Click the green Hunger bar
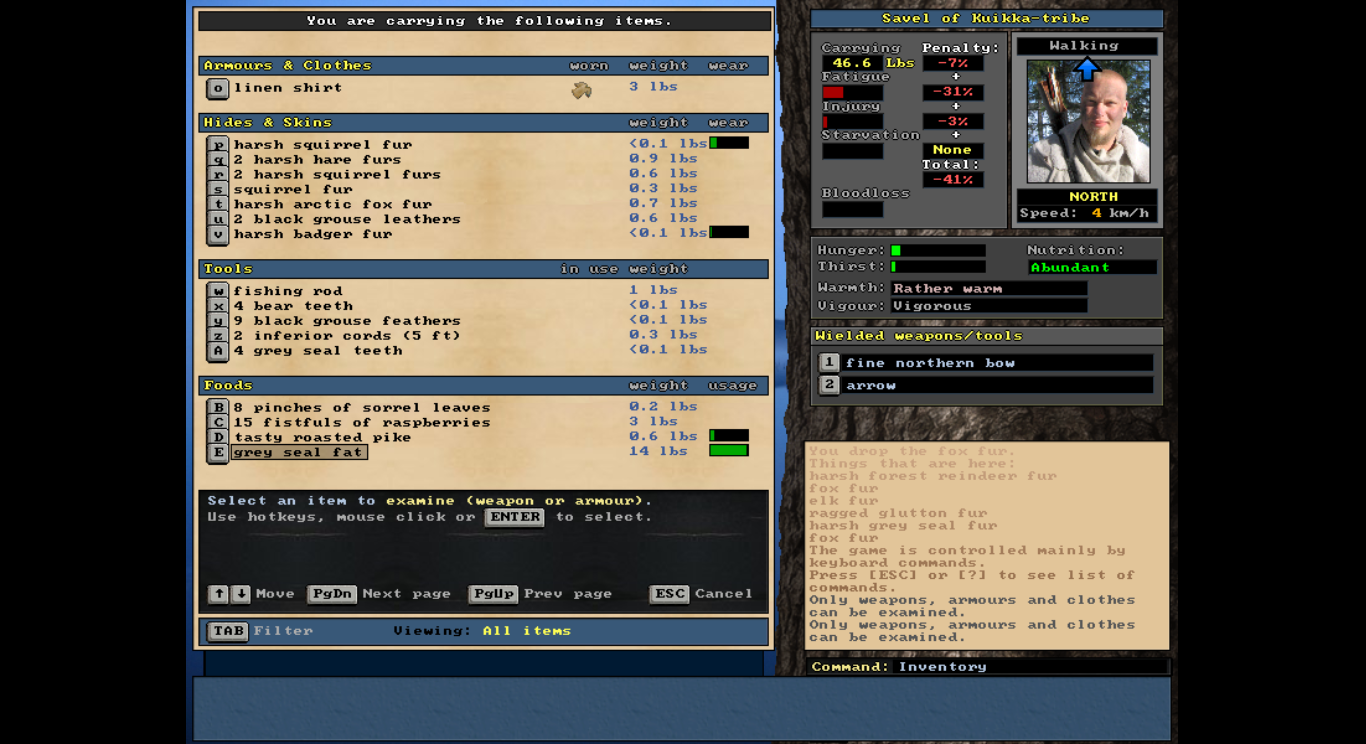 coord(938,250)
